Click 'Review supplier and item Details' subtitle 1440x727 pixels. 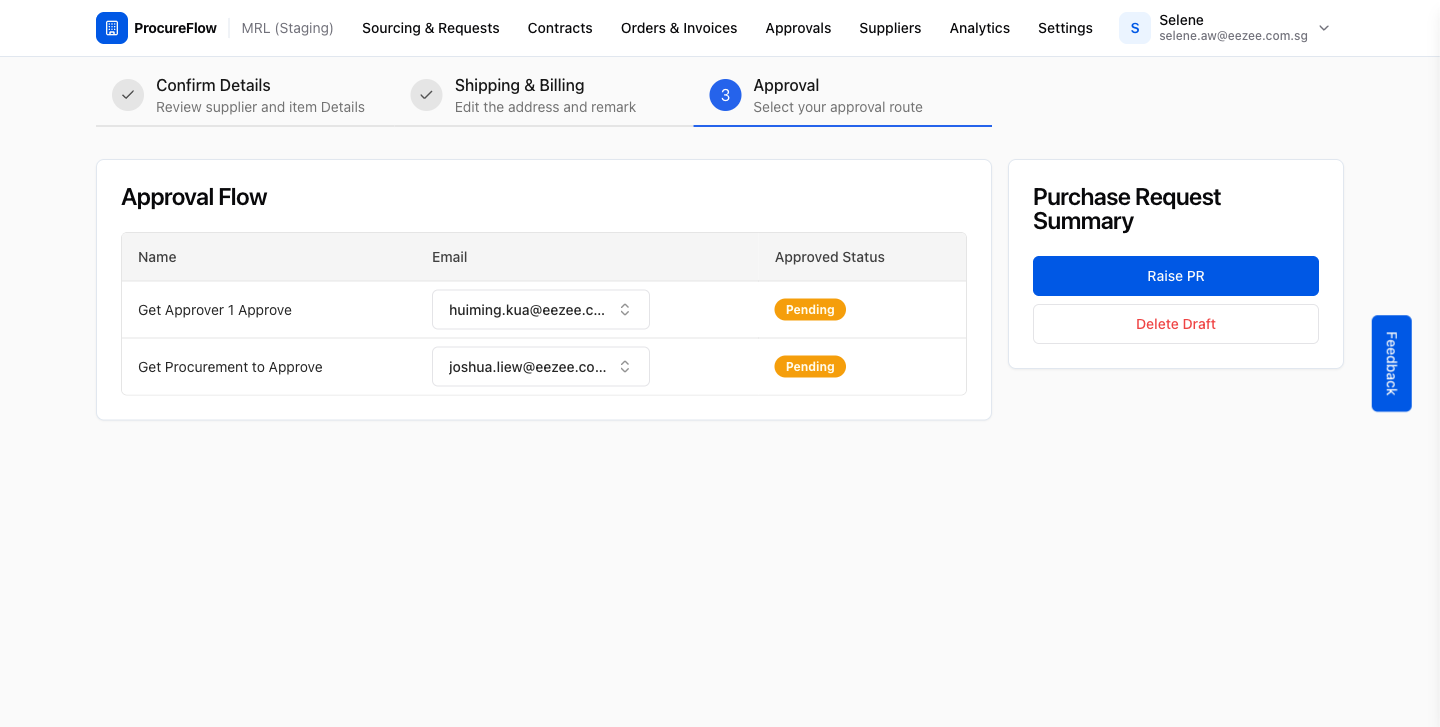point(260,107)
